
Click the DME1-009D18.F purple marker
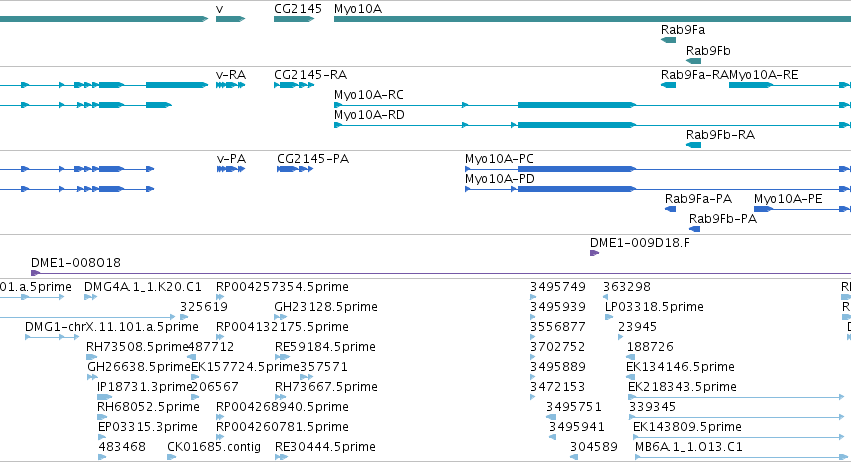(x=594, y=253)
